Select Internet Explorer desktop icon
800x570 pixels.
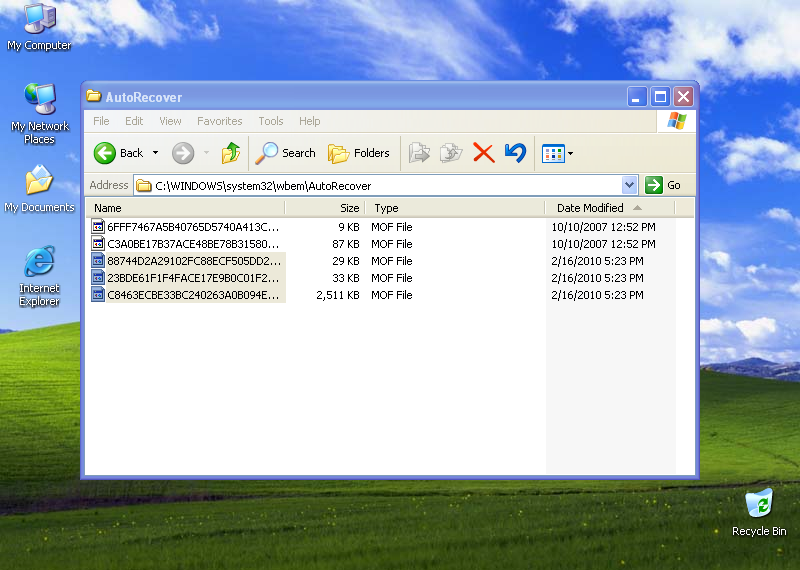(39, 276)
